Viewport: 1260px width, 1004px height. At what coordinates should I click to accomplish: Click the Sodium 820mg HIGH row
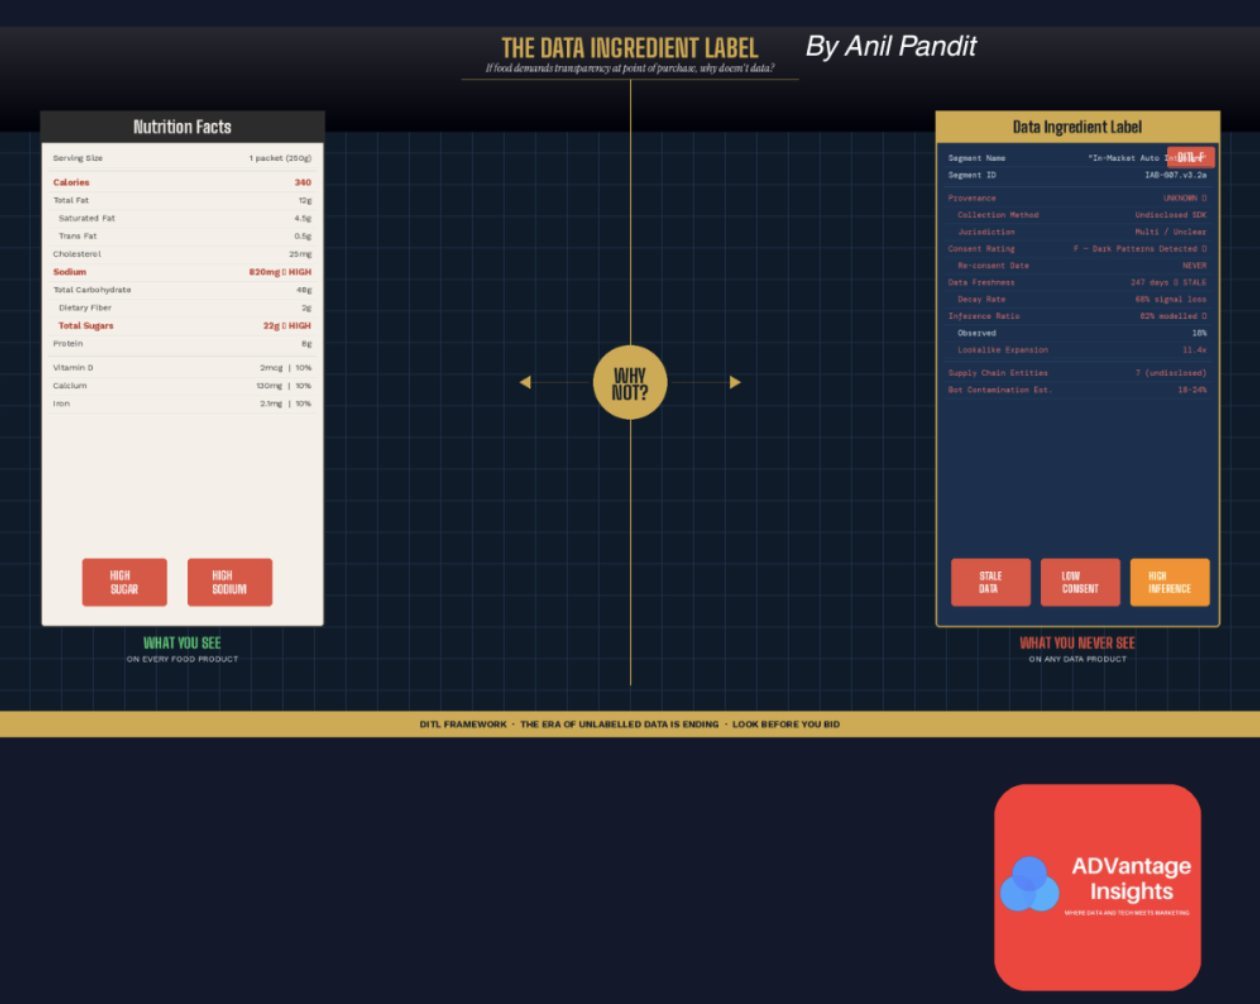coord(182,272)
